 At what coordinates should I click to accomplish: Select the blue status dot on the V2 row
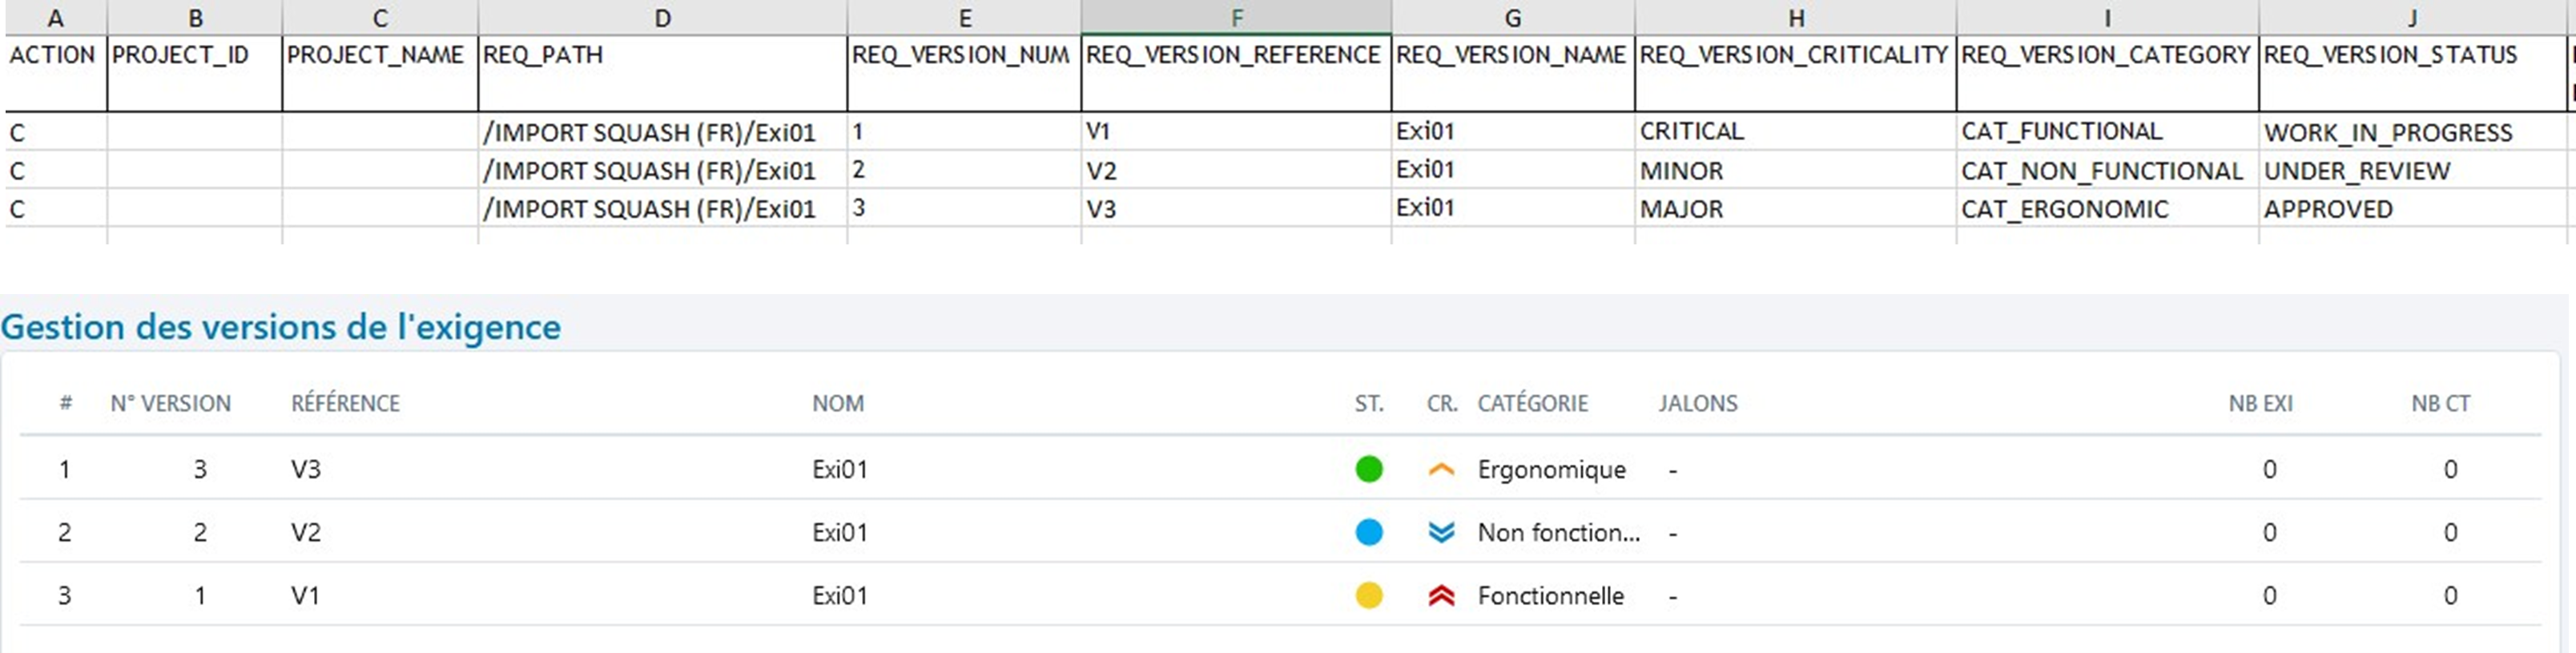pos(1369,532)
